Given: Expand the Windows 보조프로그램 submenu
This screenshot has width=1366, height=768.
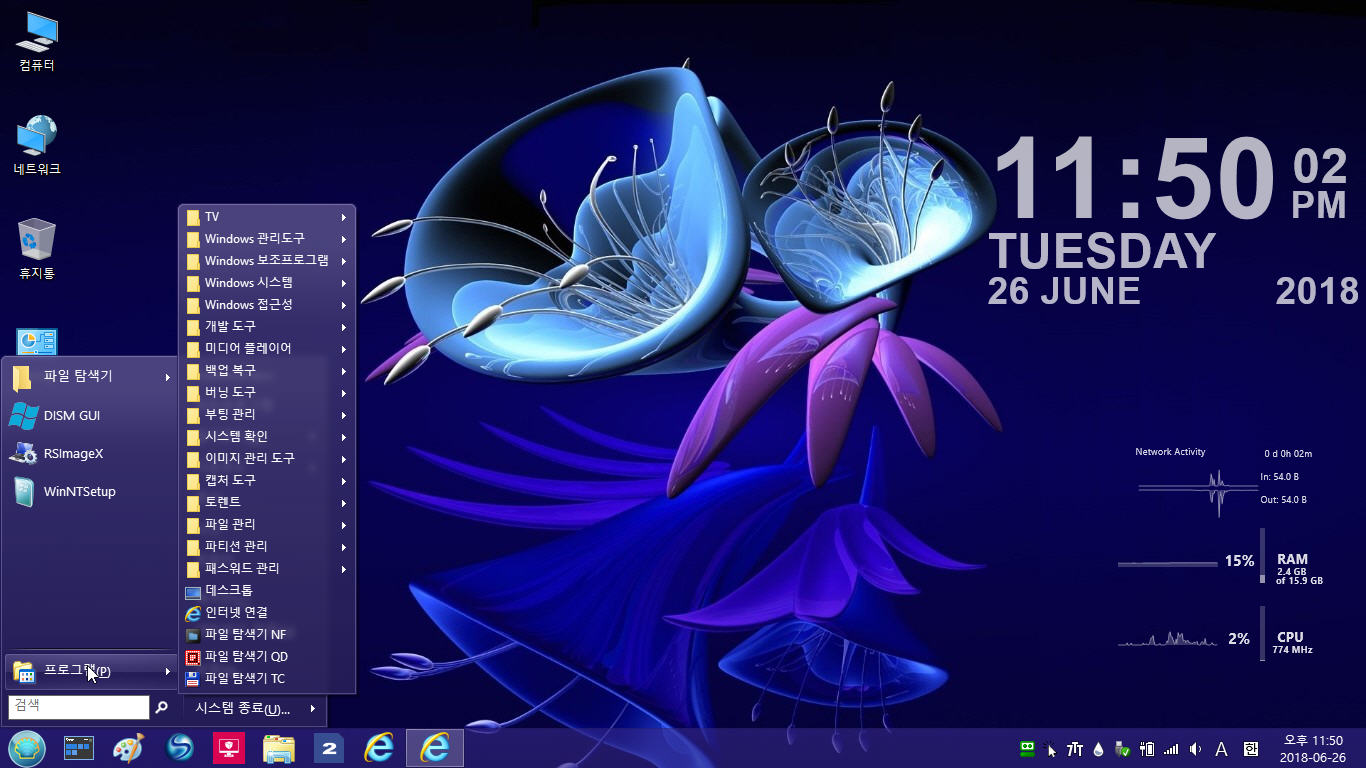Looking at the screenshot, I should 266,261.
